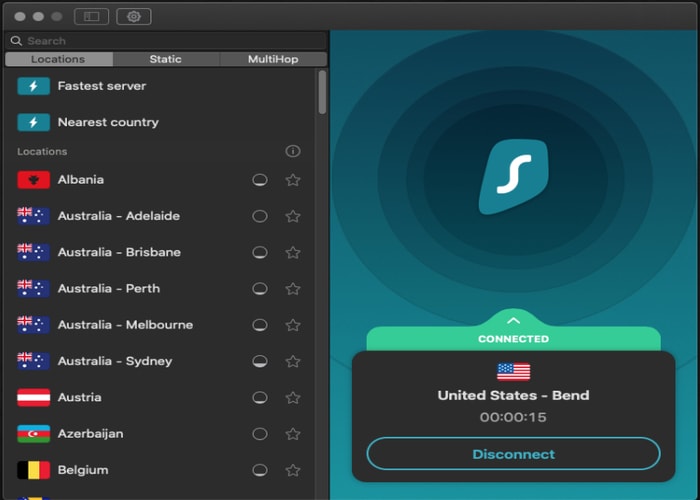Screen dimensions: 700x500
Task: Connect to Australia - Melbourne server
Action: [125, 325]
